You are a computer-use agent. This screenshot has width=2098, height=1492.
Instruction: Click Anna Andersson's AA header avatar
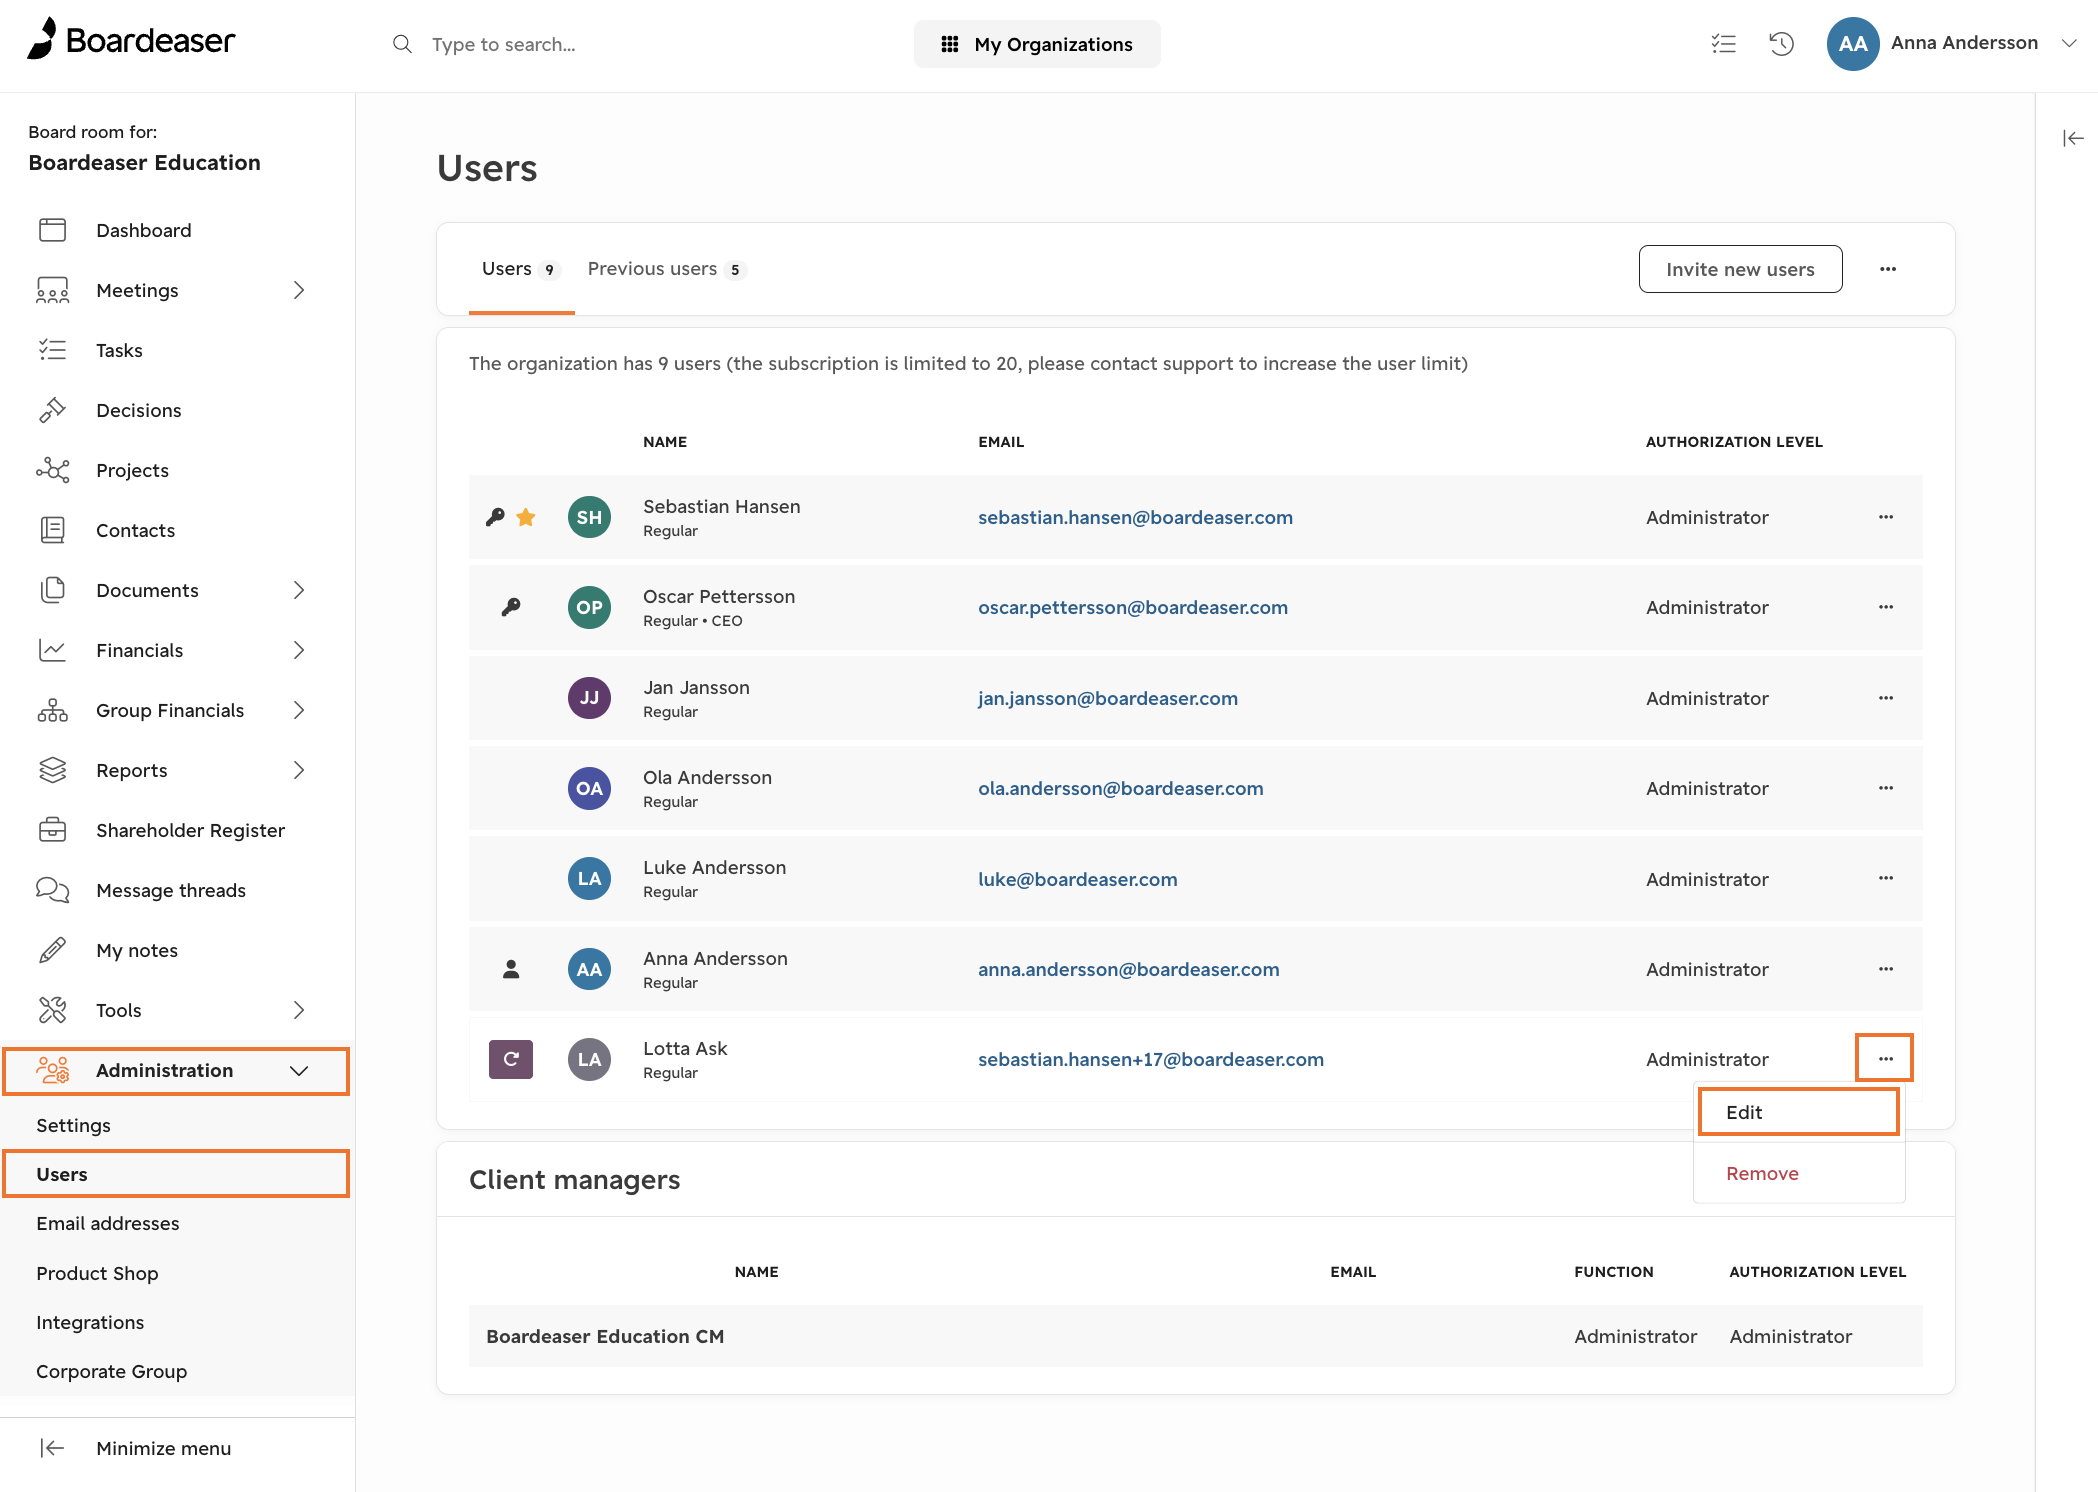[x=1852, y=43]
